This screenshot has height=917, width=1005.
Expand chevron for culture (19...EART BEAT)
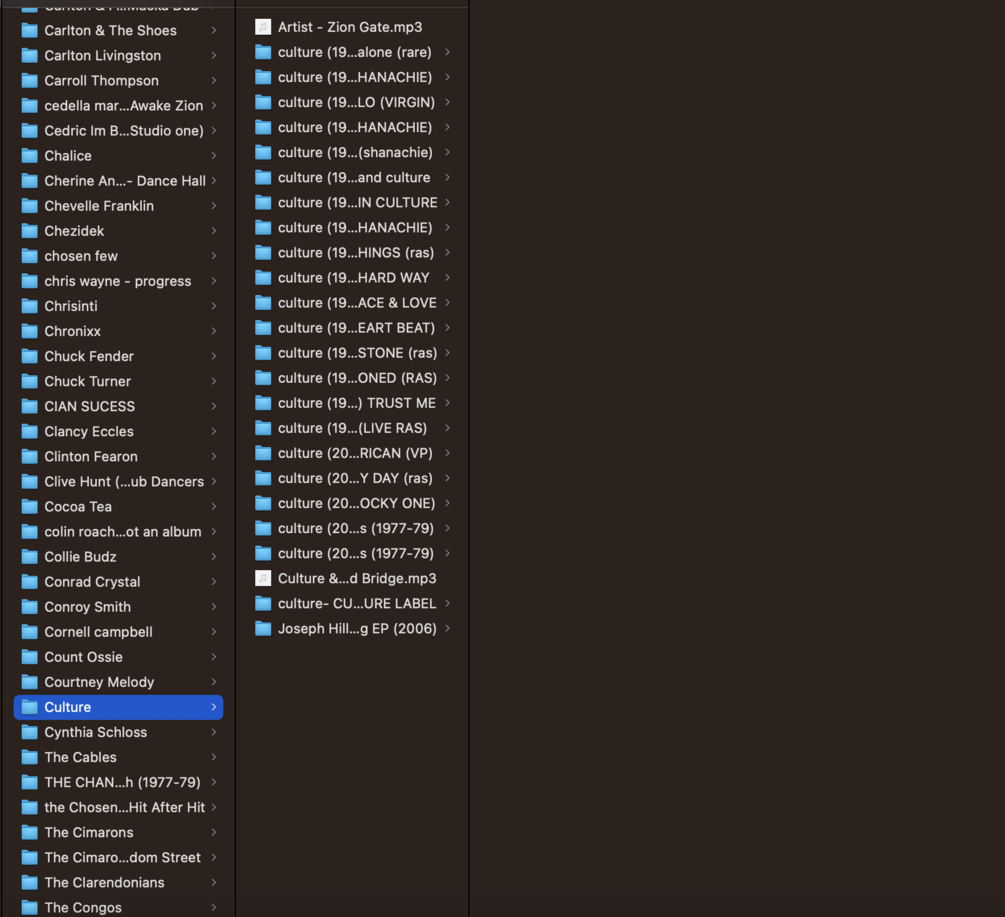(447, 328)
